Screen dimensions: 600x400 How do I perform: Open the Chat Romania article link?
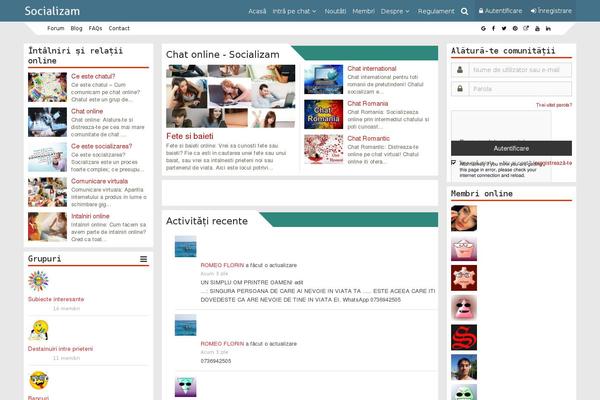368,103
